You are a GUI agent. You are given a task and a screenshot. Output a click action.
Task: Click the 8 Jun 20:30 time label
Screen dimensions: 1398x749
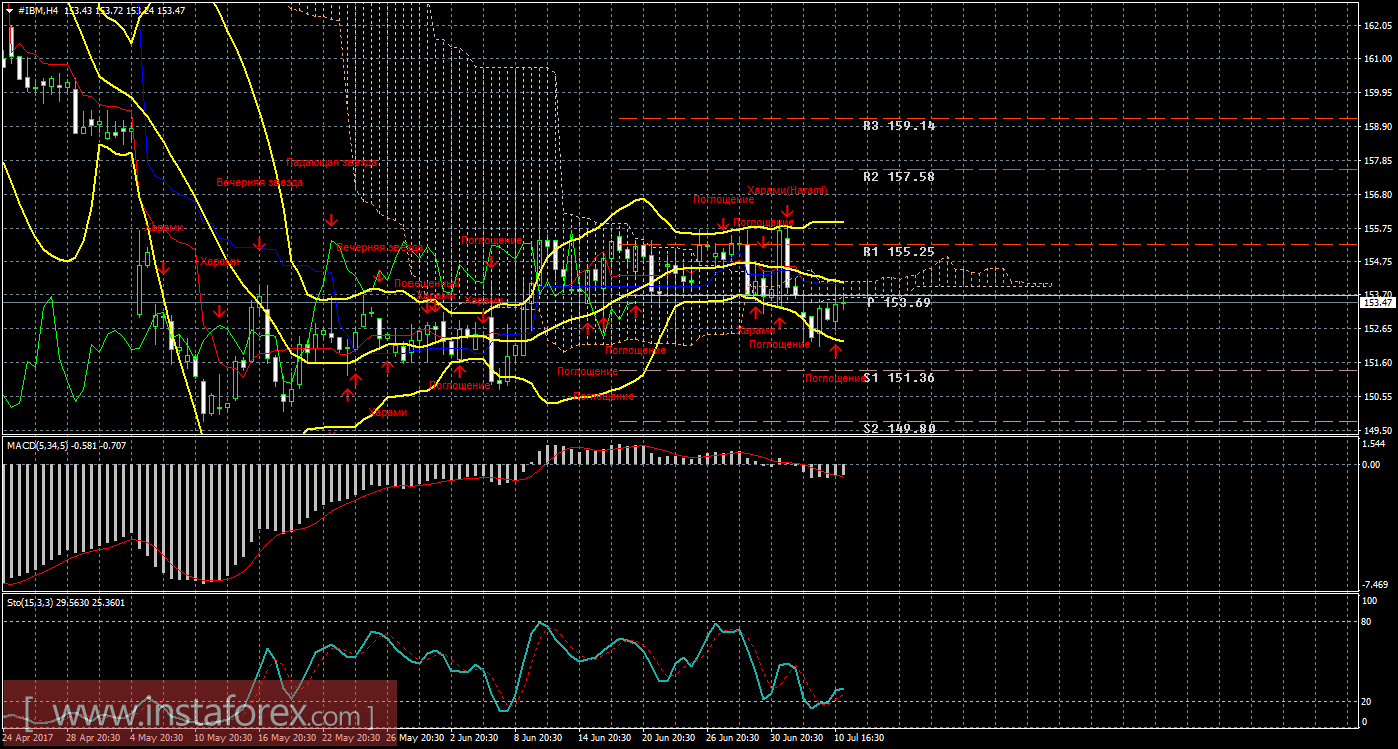pyautogui.click(x=537, y=738)
